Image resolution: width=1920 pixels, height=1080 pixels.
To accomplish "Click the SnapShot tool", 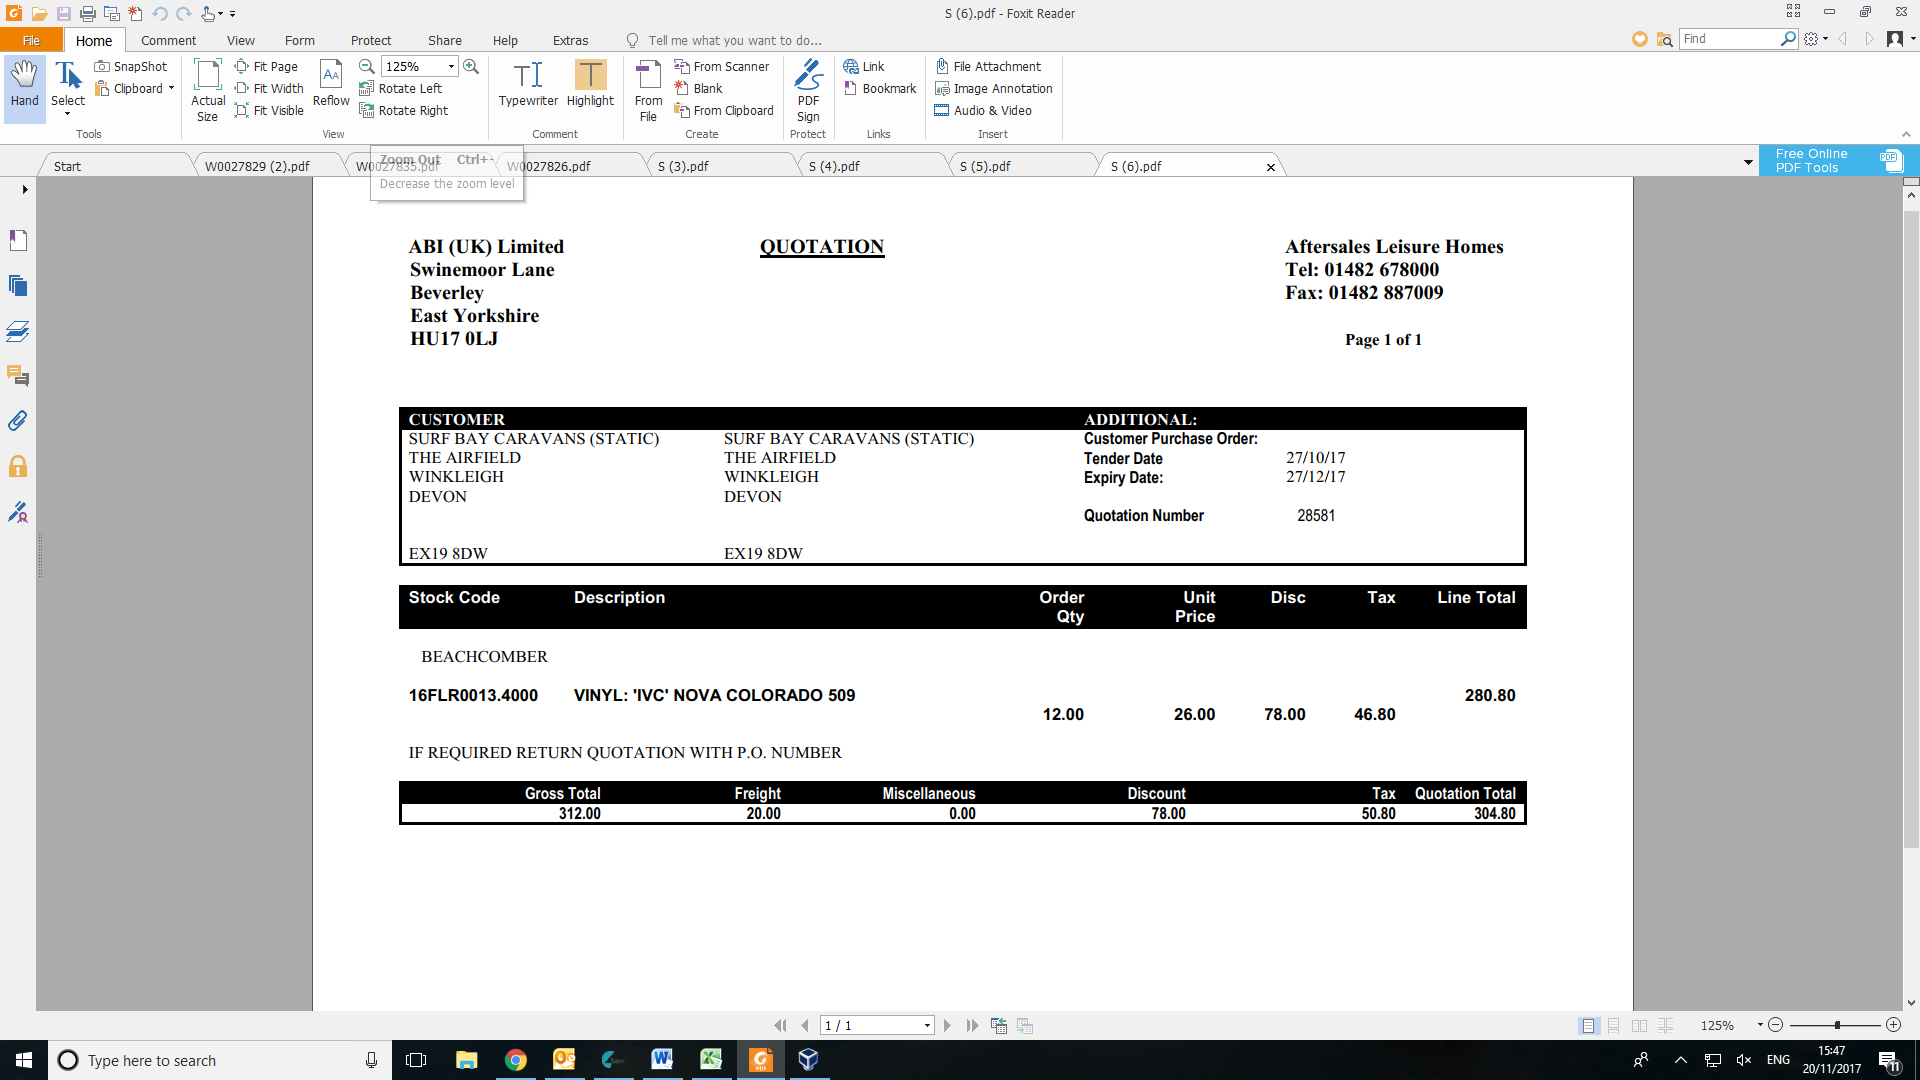I will tap(131, 66).
